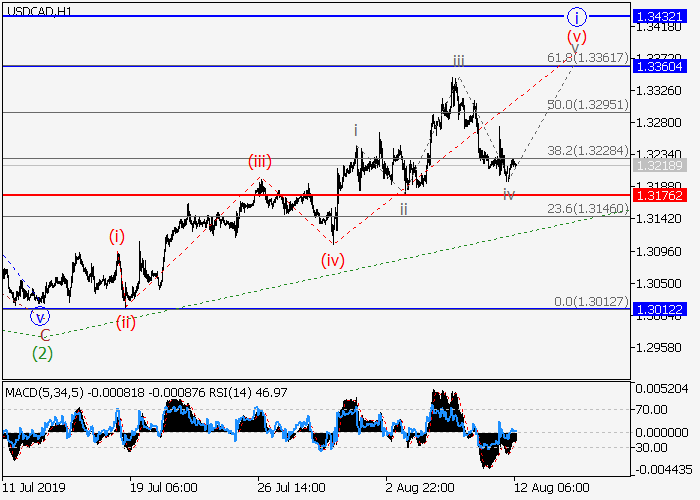700x500 pixels.
Task: Select the green (2) wave label
Action: (x=42, y=352)
